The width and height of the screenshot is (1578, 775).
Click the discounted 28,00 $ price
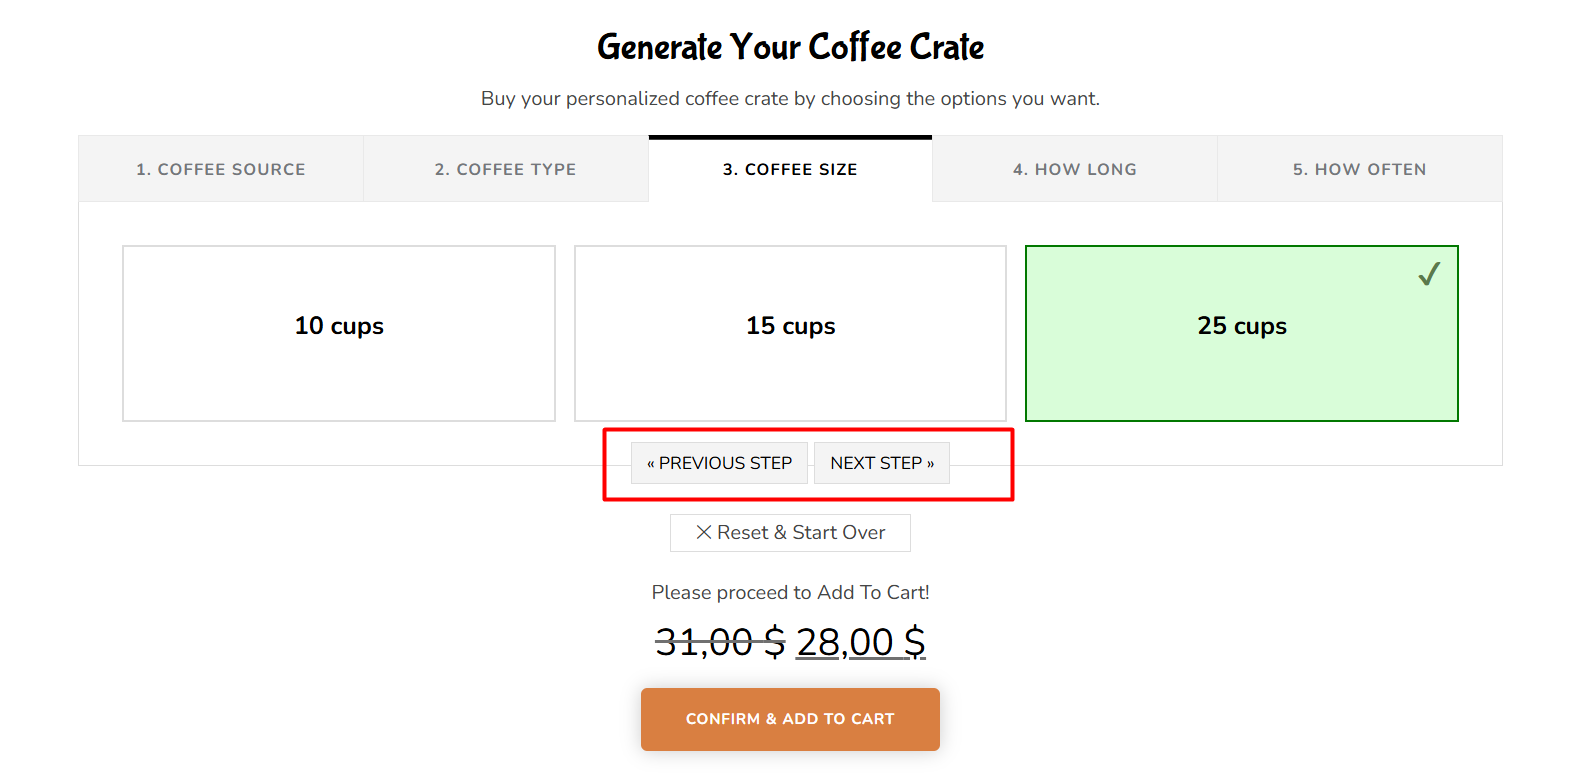tap(861, 642)
